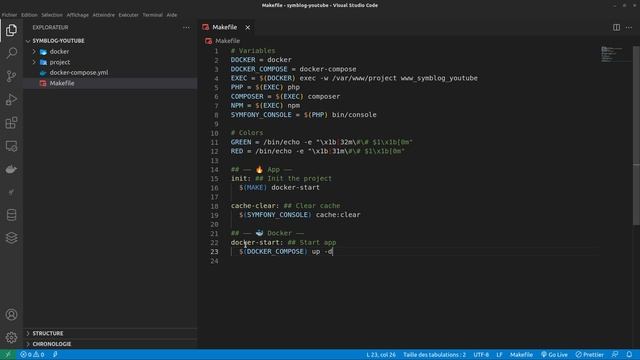The width and height of the screenshot is (640, 360).
Task: Expand the project folder
Action: click(x=110, y=62)
